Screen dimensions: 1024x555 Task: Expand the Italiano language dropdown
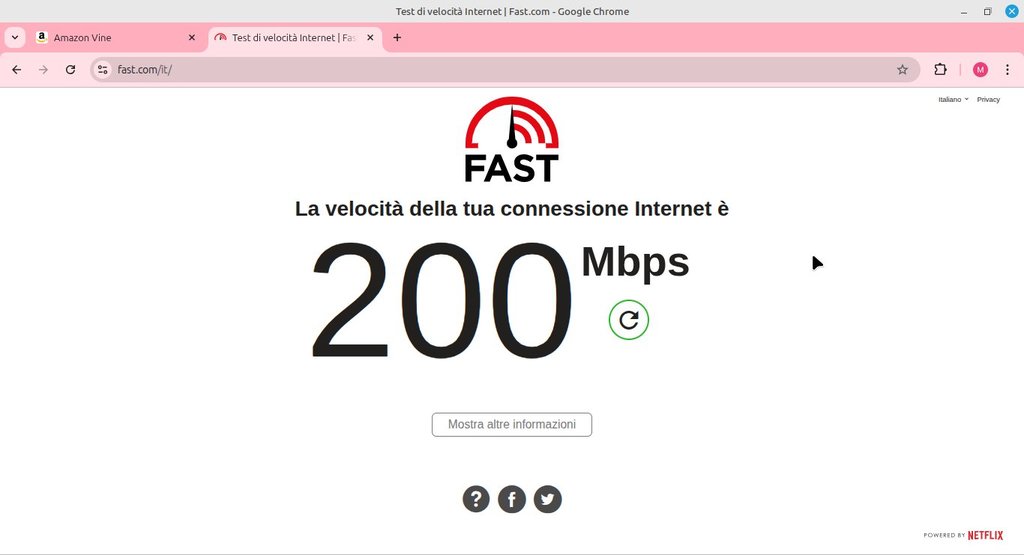[953, 99]
